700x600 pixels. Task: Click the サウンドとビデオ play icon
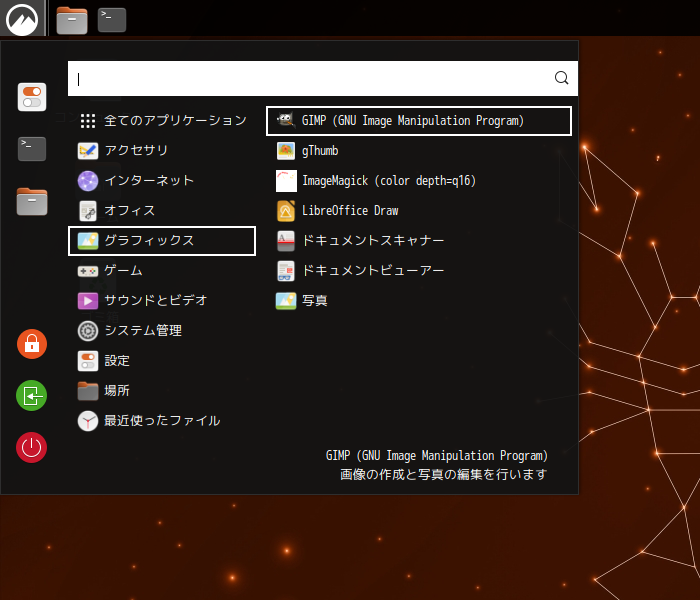click(88, 300)
